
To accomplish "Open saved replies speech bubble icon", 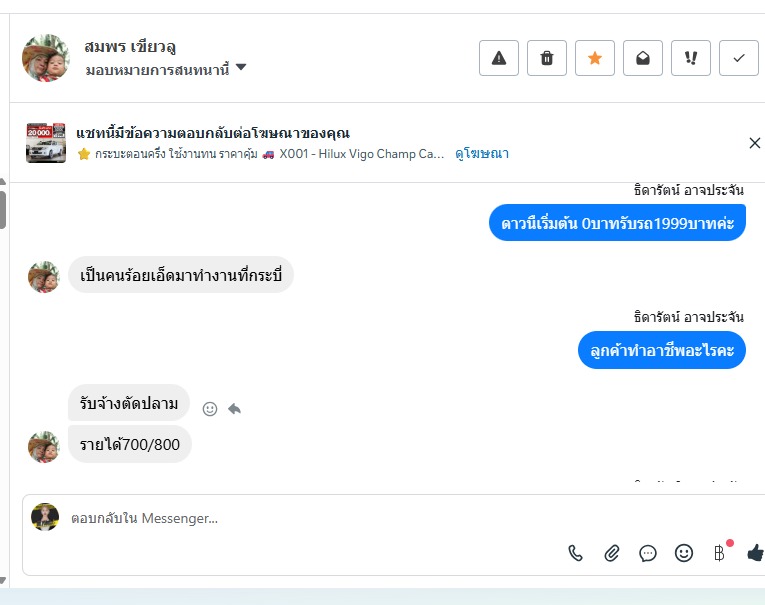I will pos(648,553).
